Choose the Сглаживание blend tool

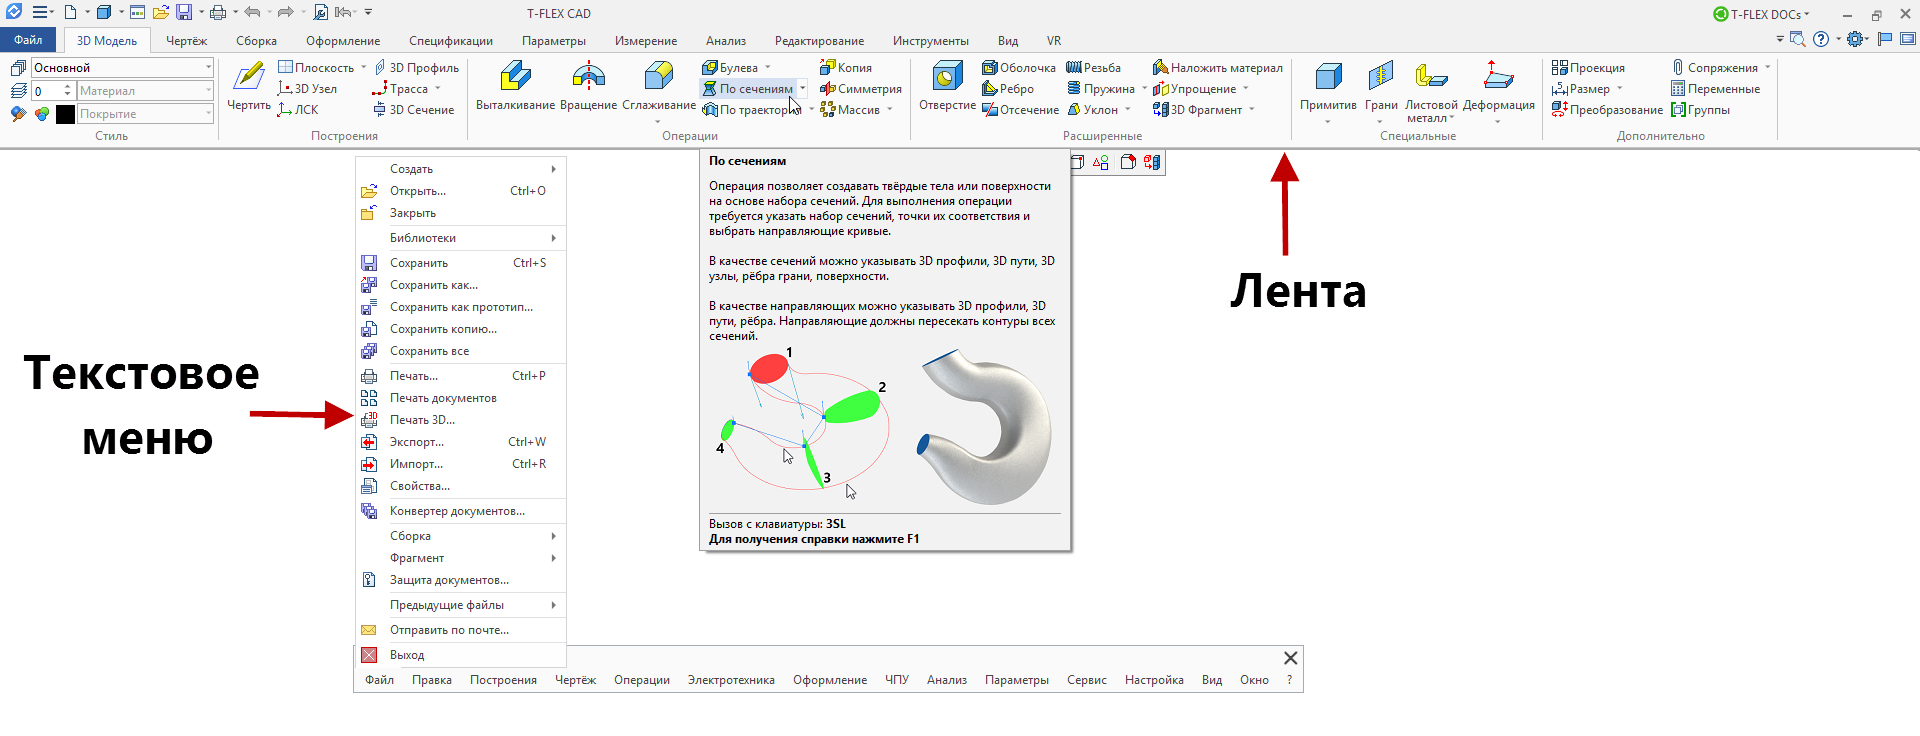659,86
